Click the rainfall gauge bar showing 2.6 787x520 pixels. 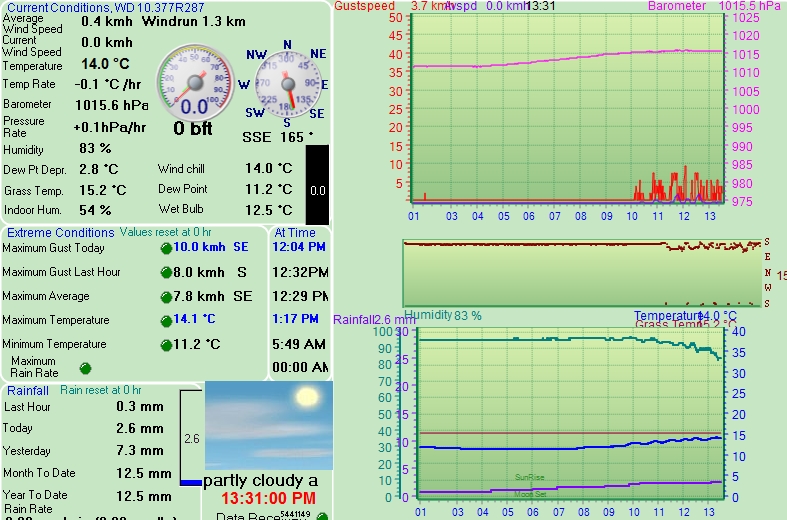[191, 438]
